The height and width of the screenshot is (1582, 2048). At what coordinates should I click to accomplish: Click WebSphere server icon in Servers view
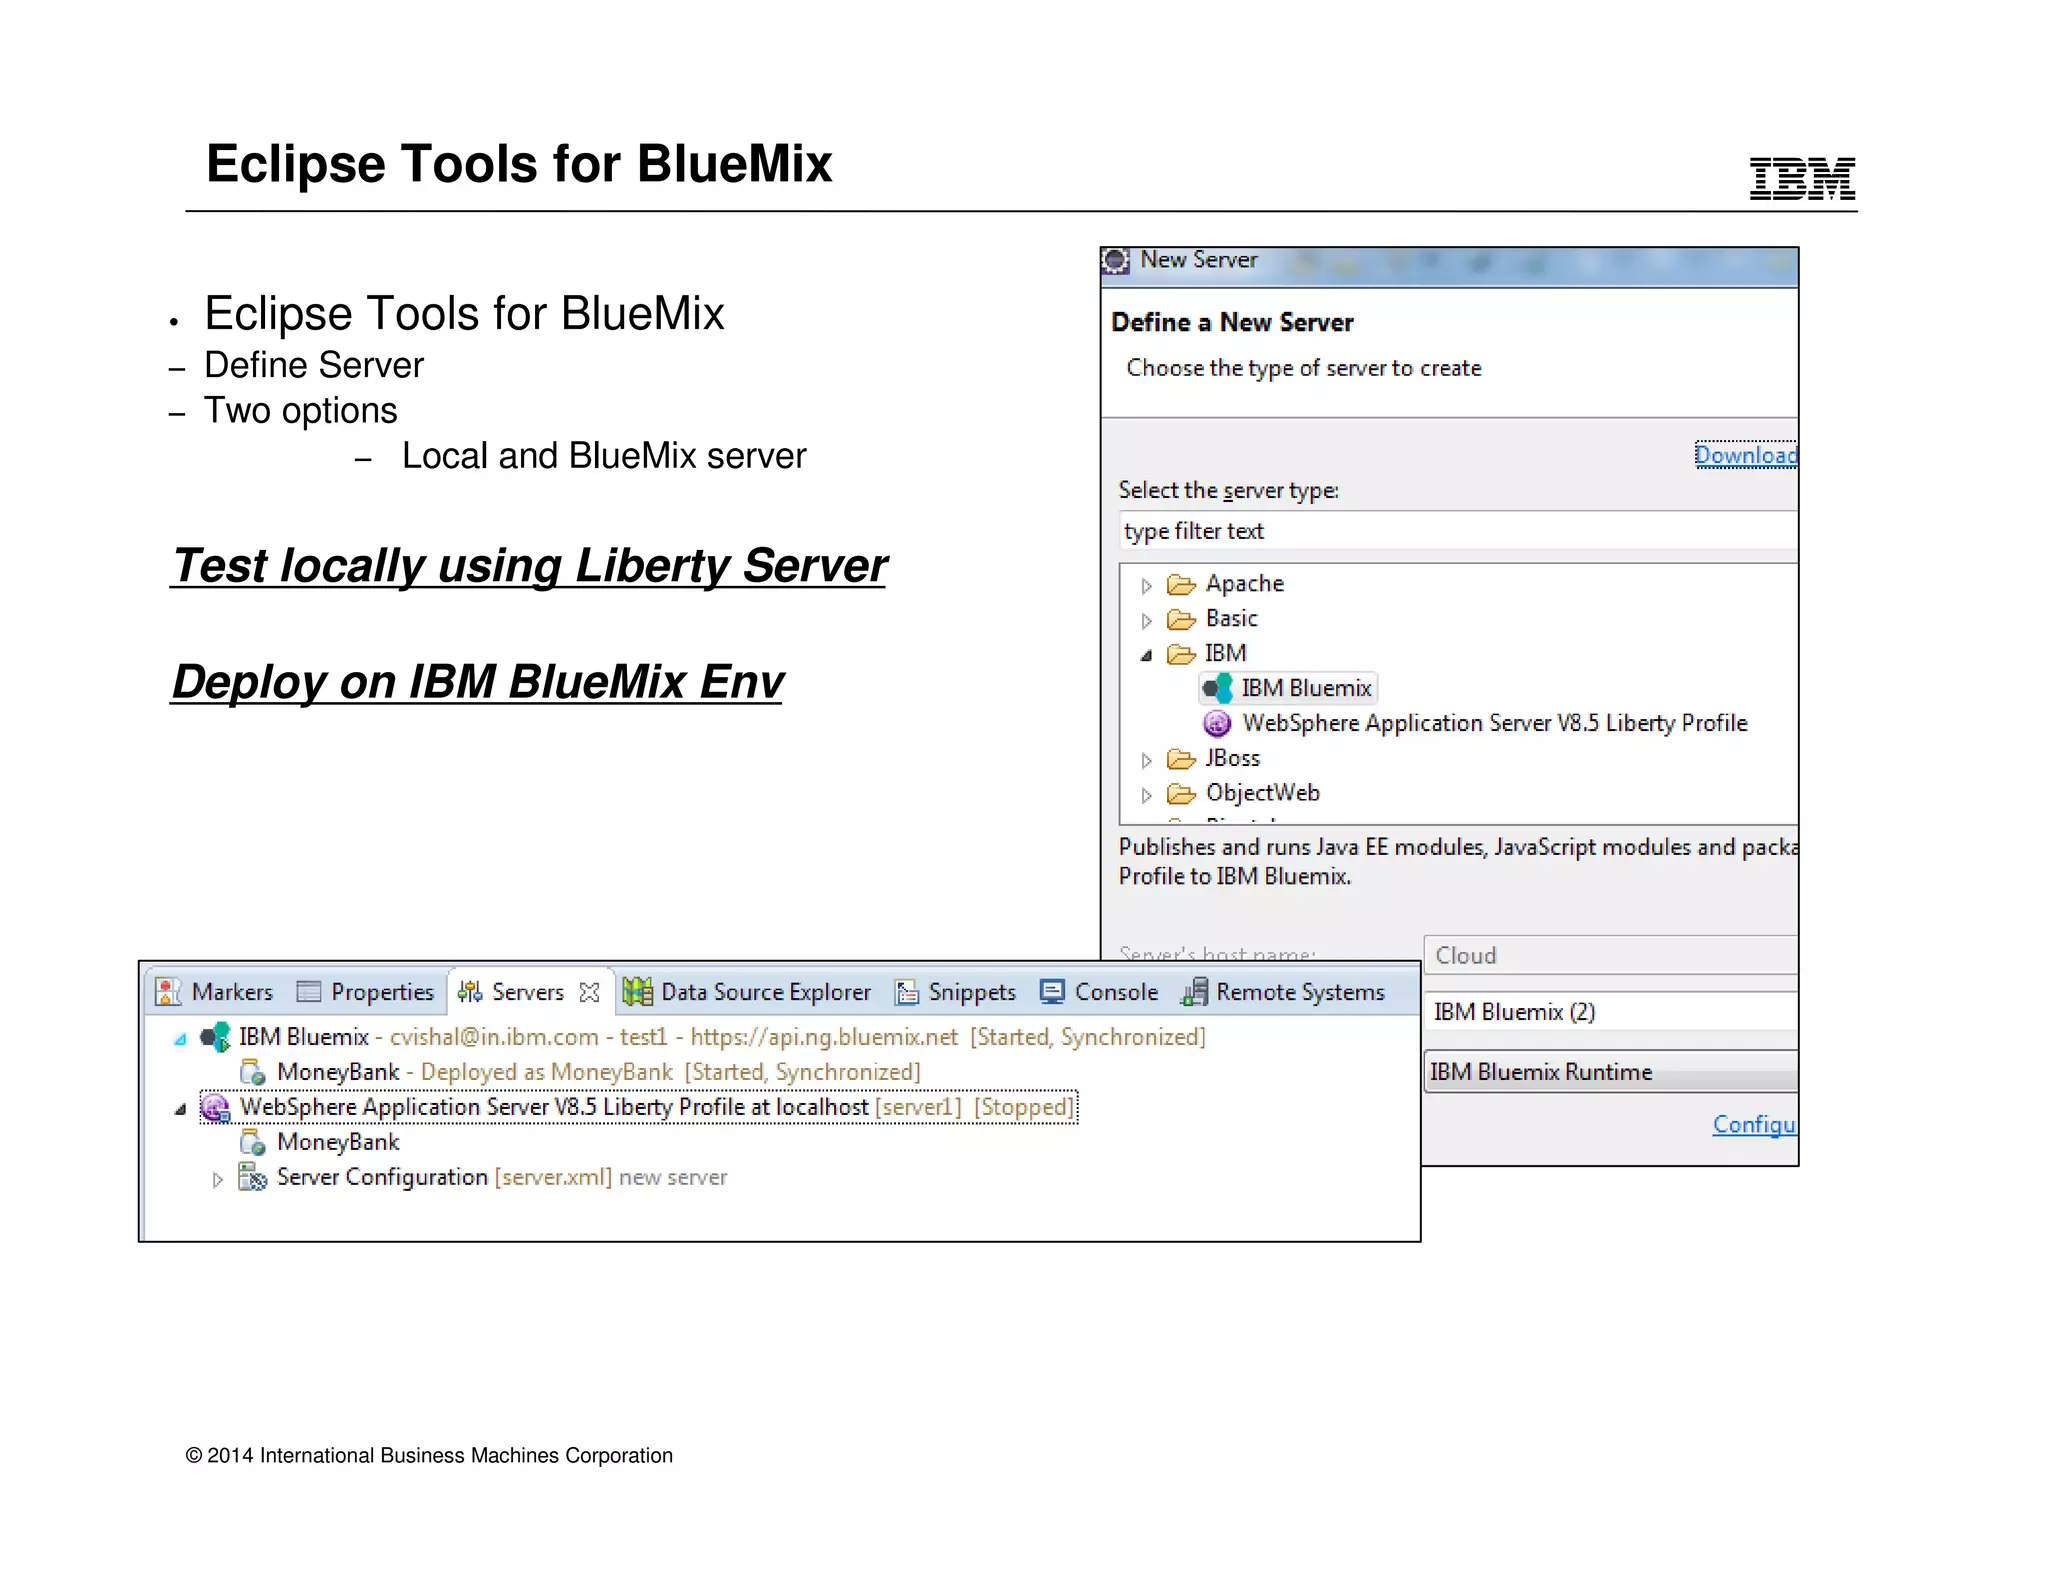215,1107
